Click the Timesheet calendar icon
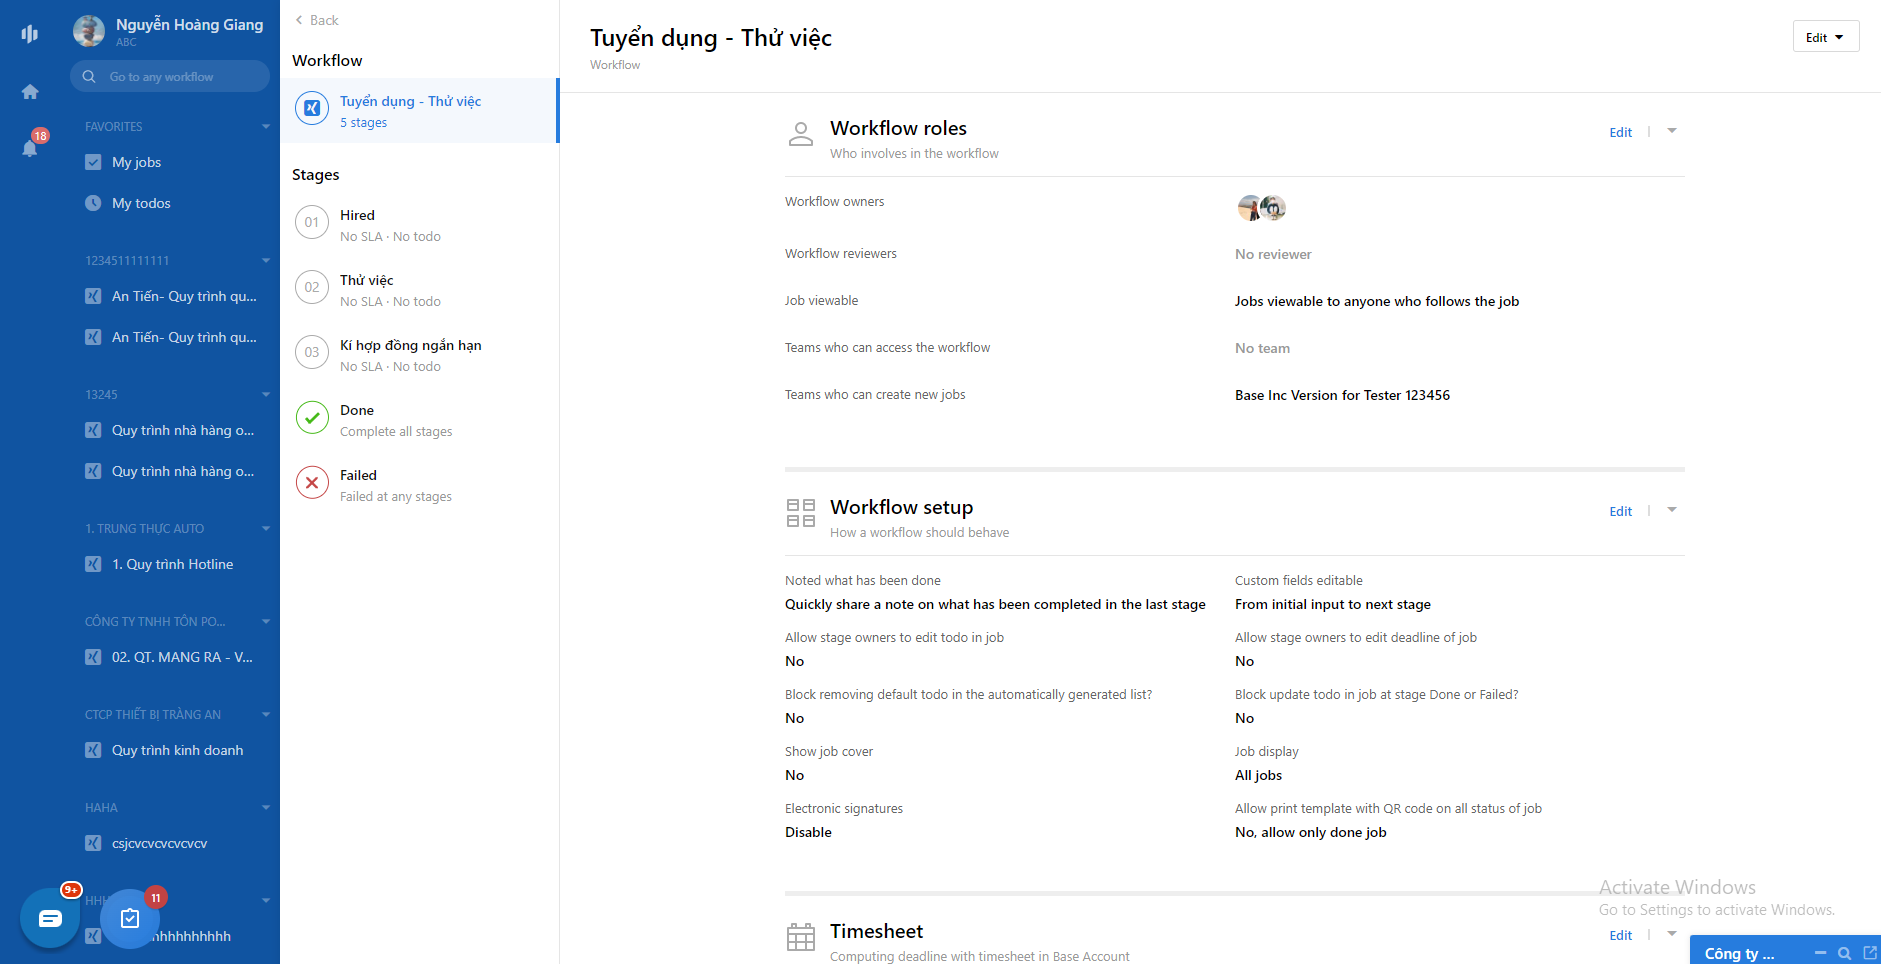Viewport: 1881px width, 964px height. click(800, 936)
